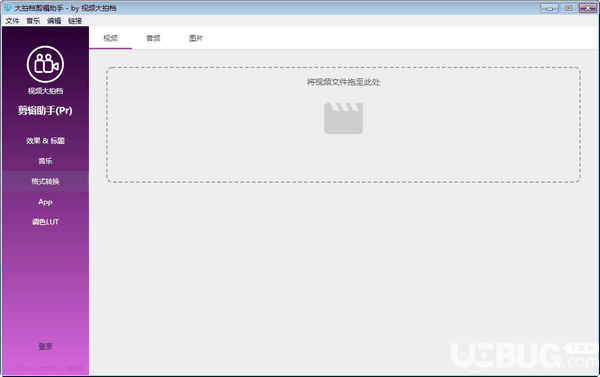600x377 pixels.
Task: Click the app icon in title bar
Action: [8, 7]
